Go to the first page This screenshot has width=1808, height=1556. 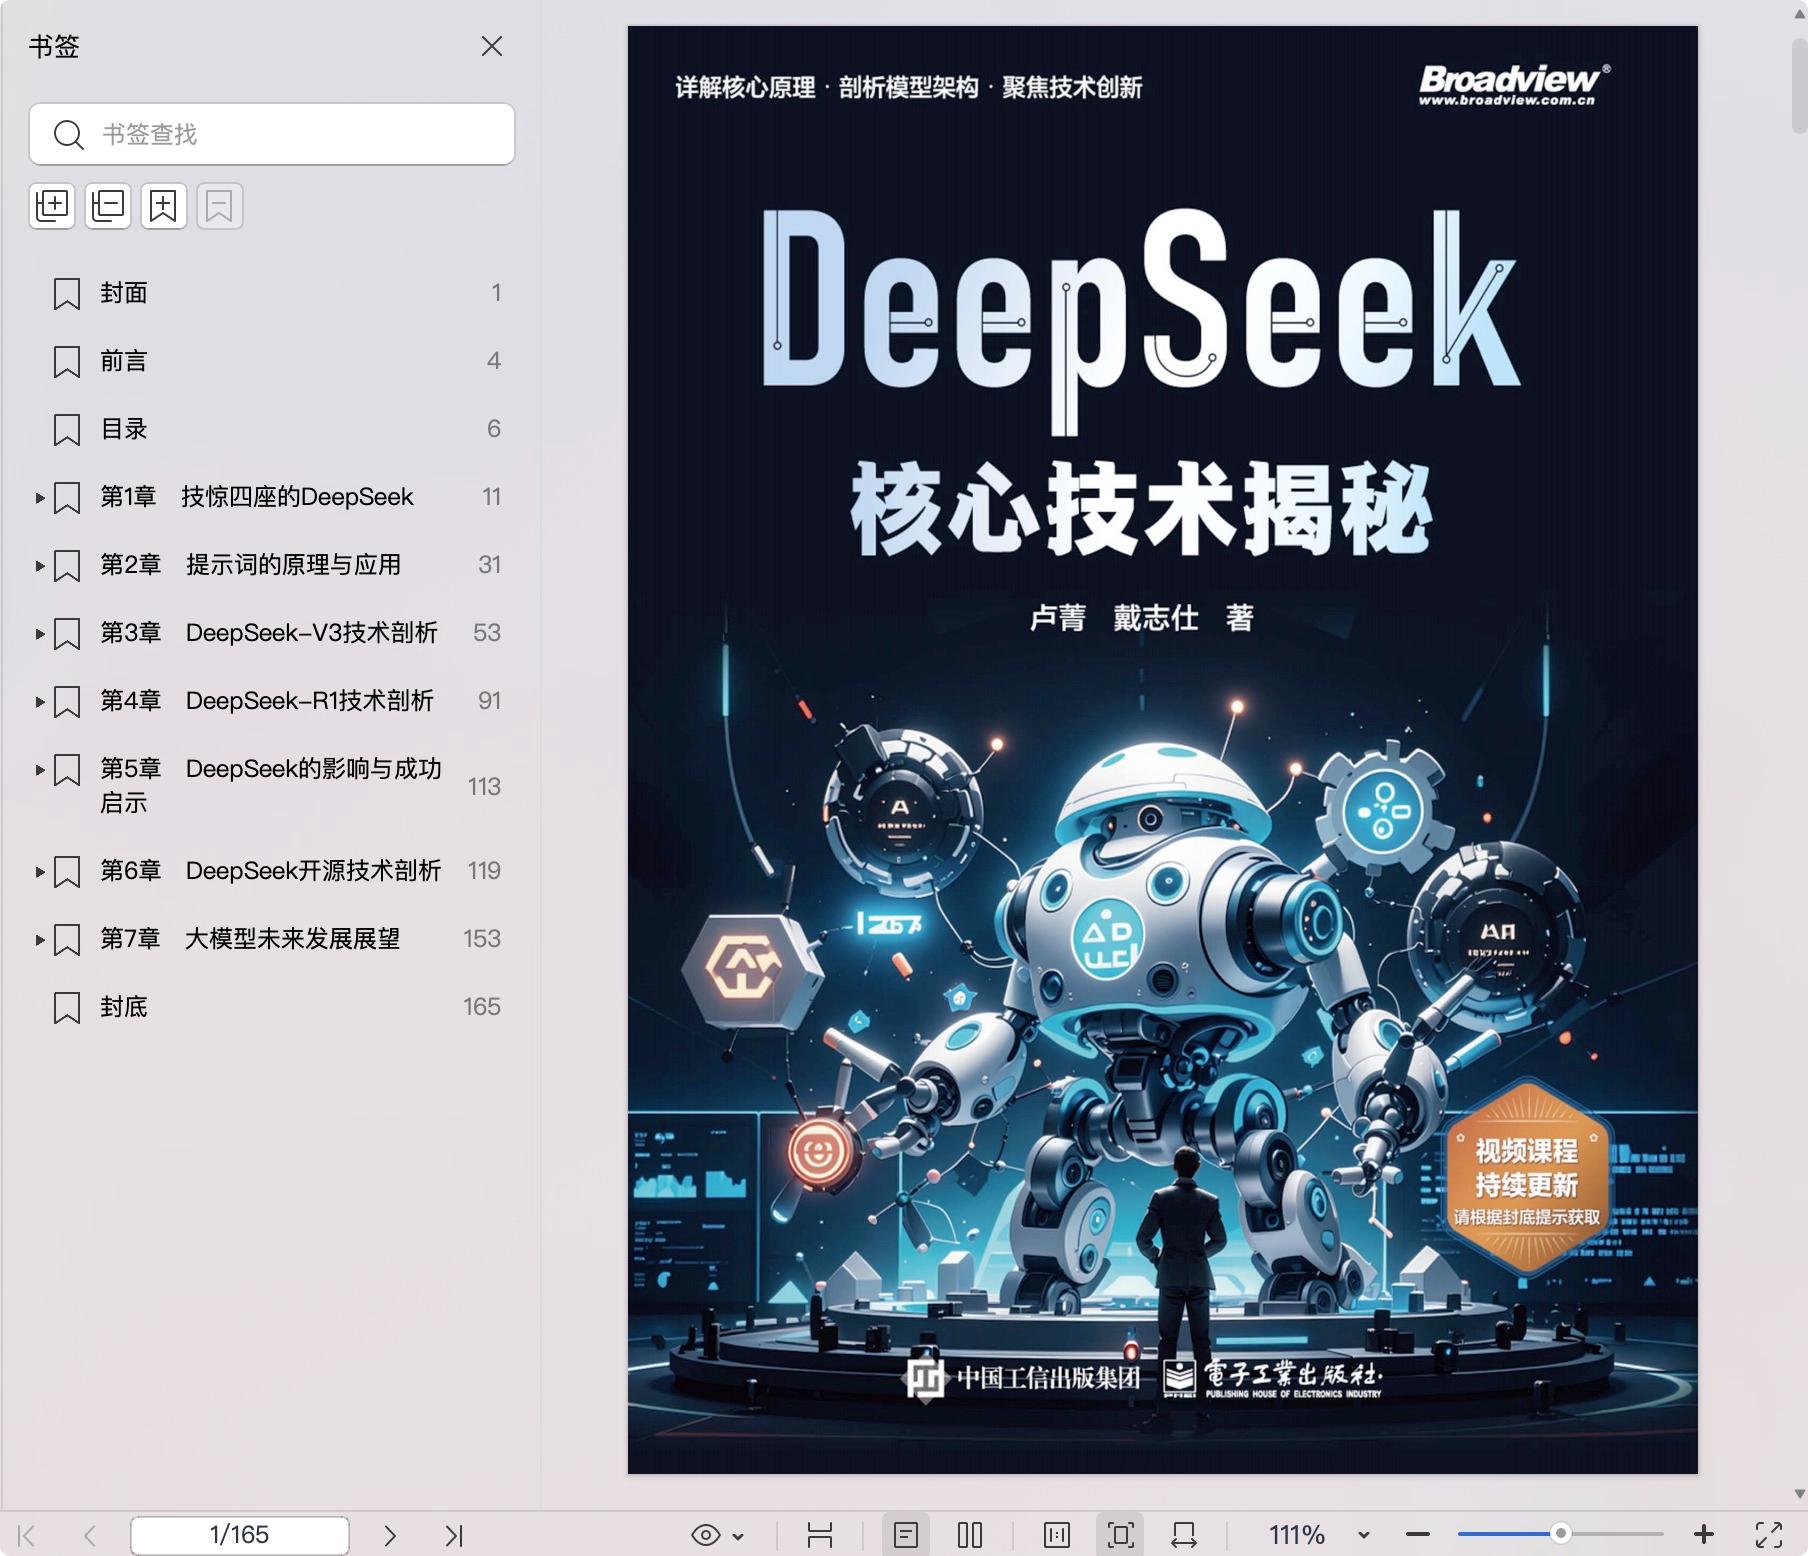27,1535
